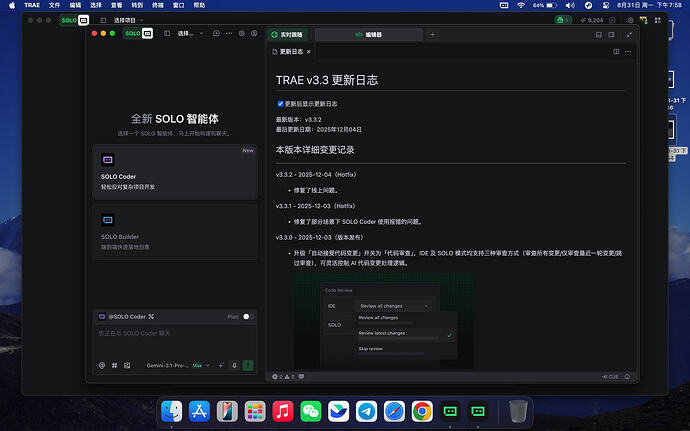Open the three-dot more menu beside chat icon

tap(229, 33)
